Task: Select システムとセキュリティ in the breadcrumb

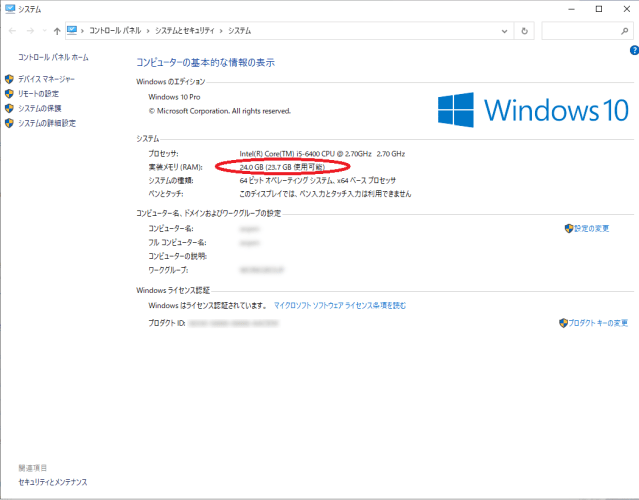Action: pos(183,31)
